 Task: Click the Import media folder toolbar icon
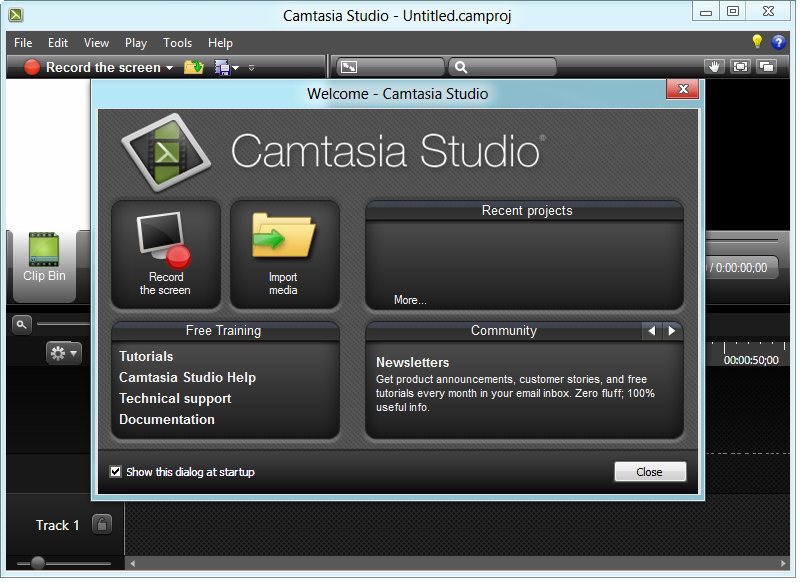click(x=194, y=67)
